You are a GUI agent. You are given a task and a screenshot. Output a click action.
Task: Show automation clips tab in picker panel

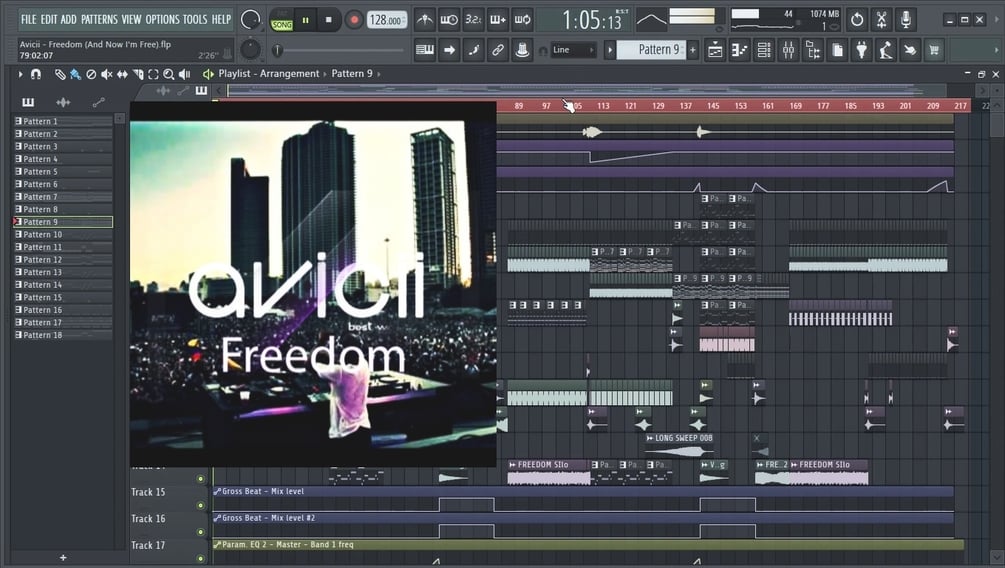(x=98, y=102)
